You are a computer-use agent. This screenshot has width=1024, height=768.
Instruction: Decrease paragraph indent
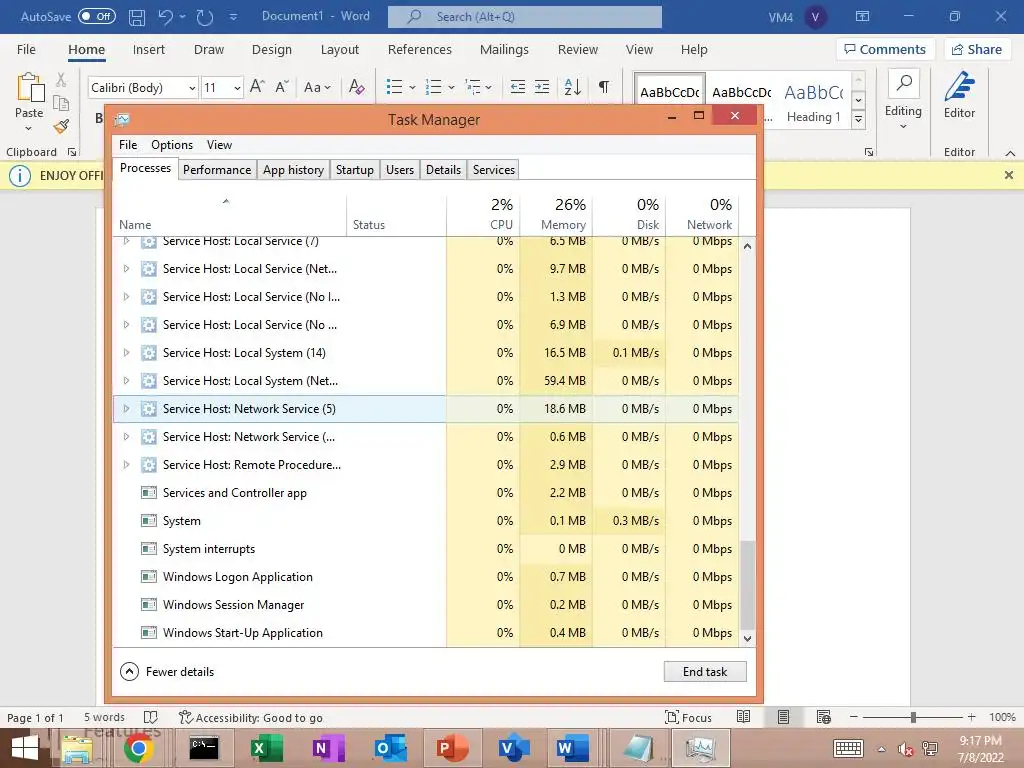518,87
